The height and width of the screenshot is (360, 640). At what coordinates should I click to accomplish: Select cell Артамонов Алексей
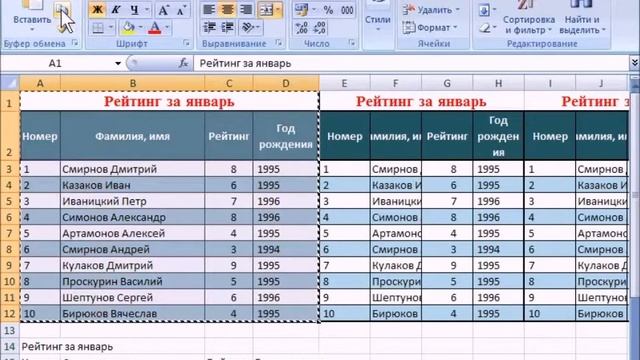(x=133, y=233)
